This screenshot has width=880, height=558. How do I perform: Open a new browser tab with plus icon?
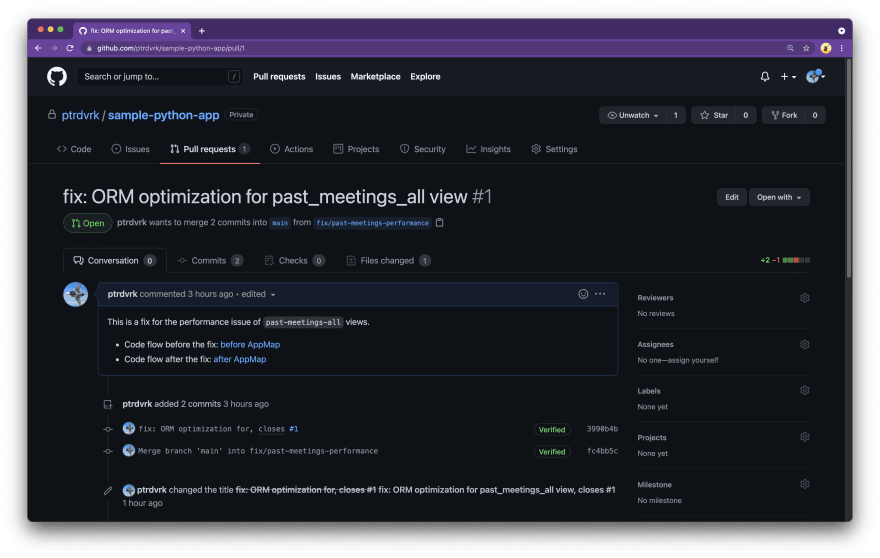(201, 31)
